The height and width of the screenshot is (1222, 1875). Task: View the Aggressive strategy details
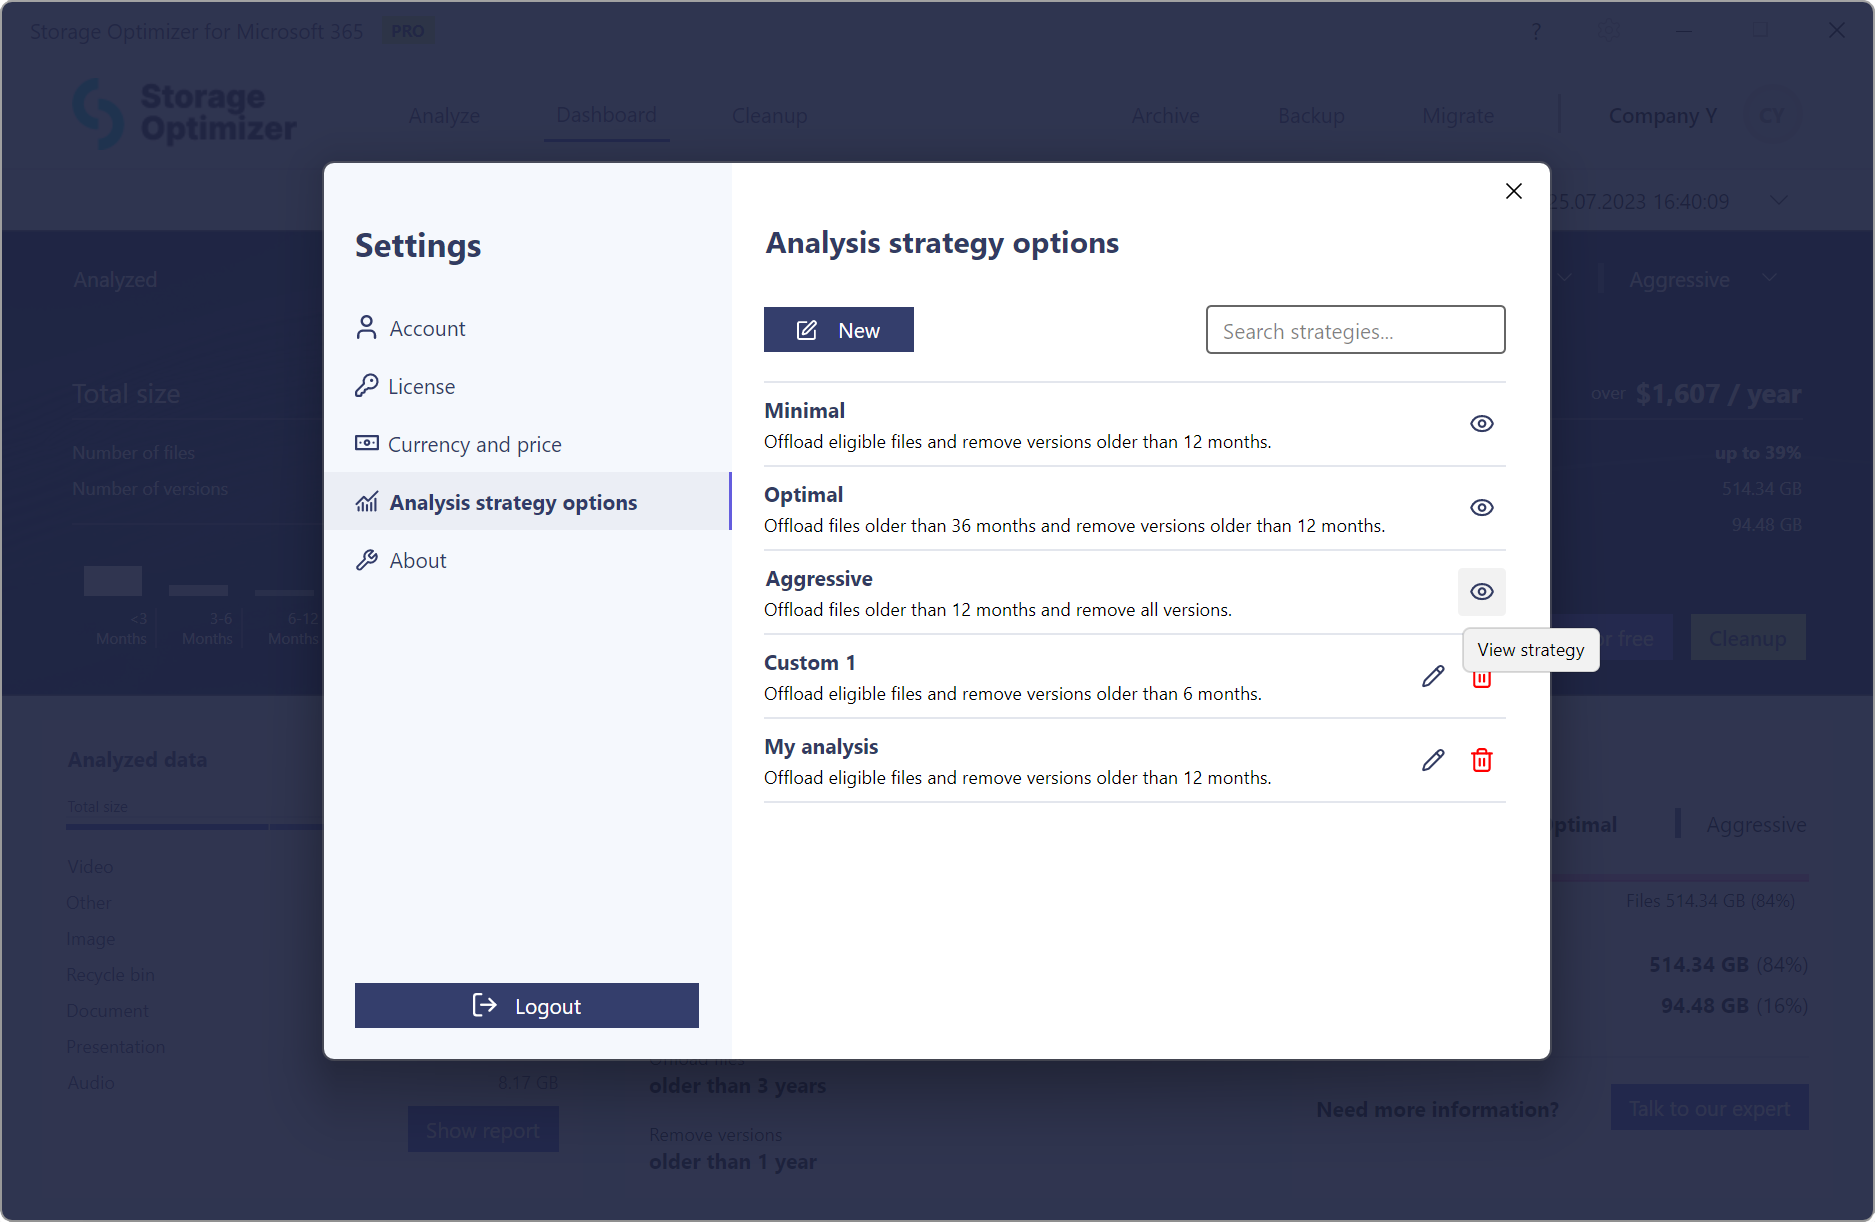(1482, 592)
